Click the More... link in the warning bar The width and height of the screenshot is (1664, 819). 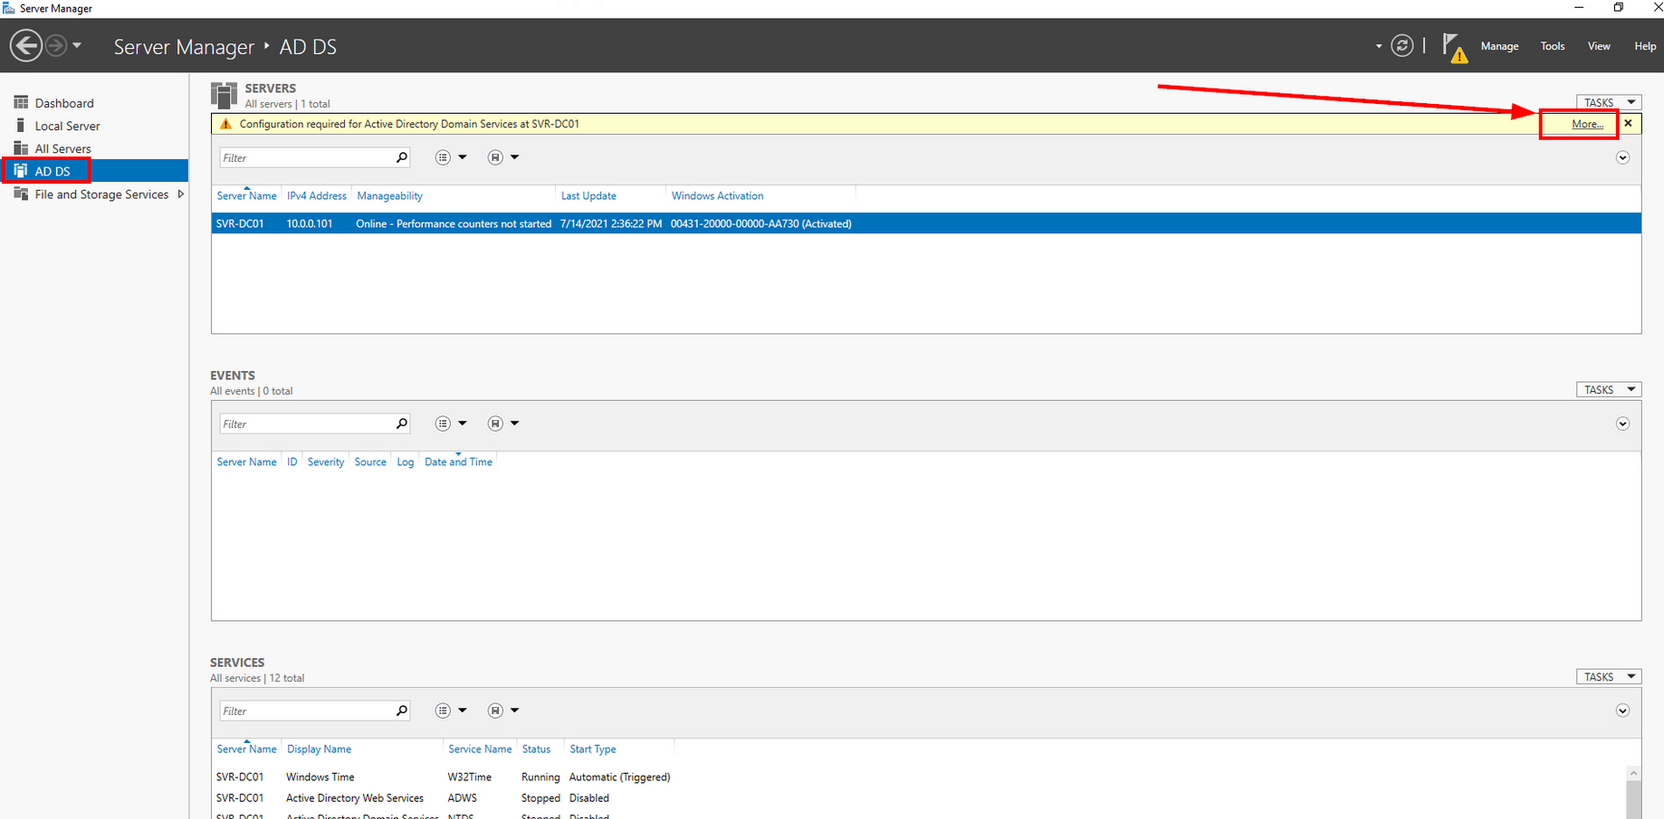(1587, 124)
